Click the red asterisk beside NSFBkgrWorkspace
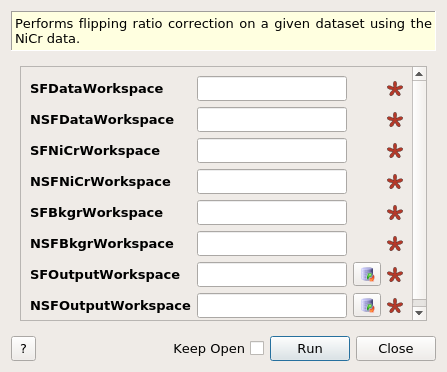 click(x=395, y=244)
